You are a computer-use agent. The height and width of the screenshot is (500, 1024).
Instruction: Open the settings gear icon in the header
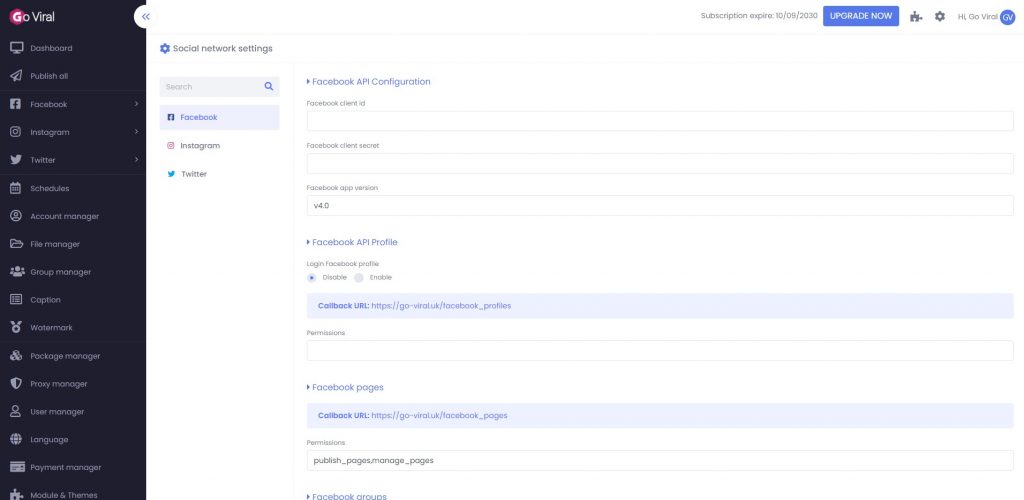tap(940, 16)
